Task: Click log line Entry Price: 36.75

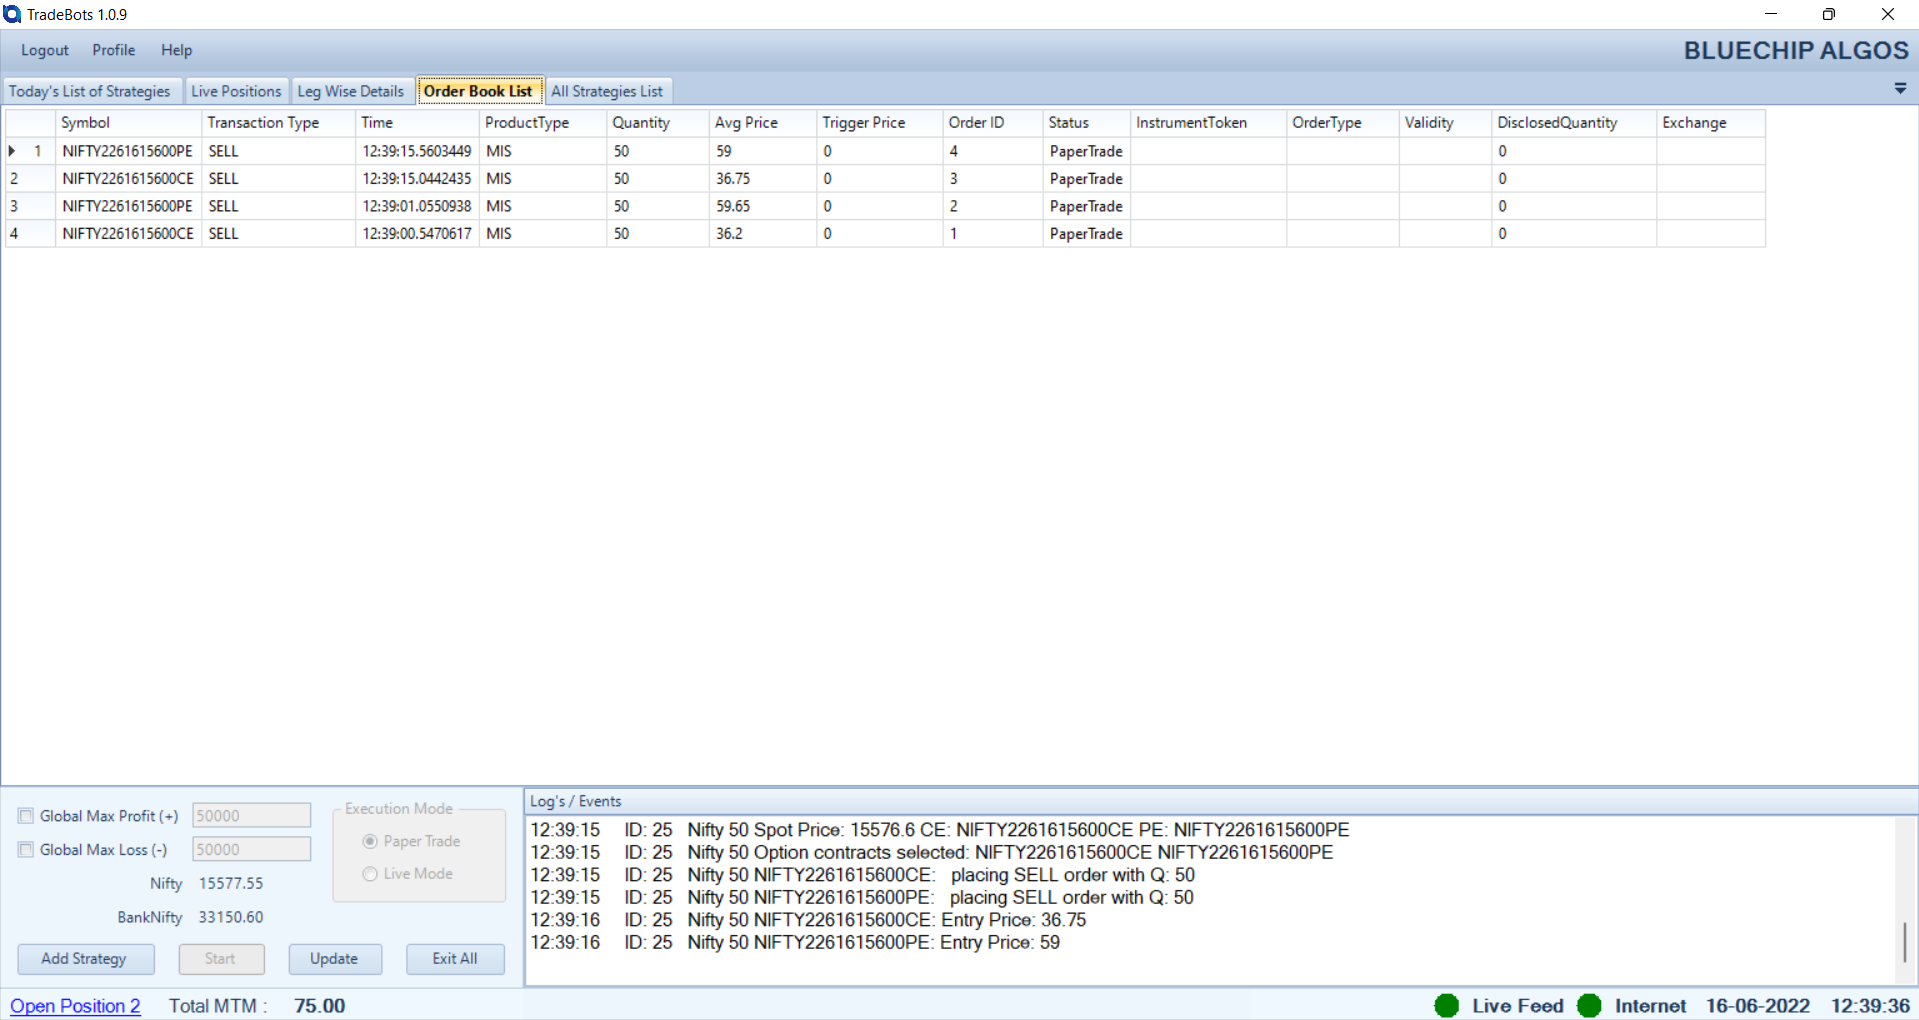Action: [808, 920]
